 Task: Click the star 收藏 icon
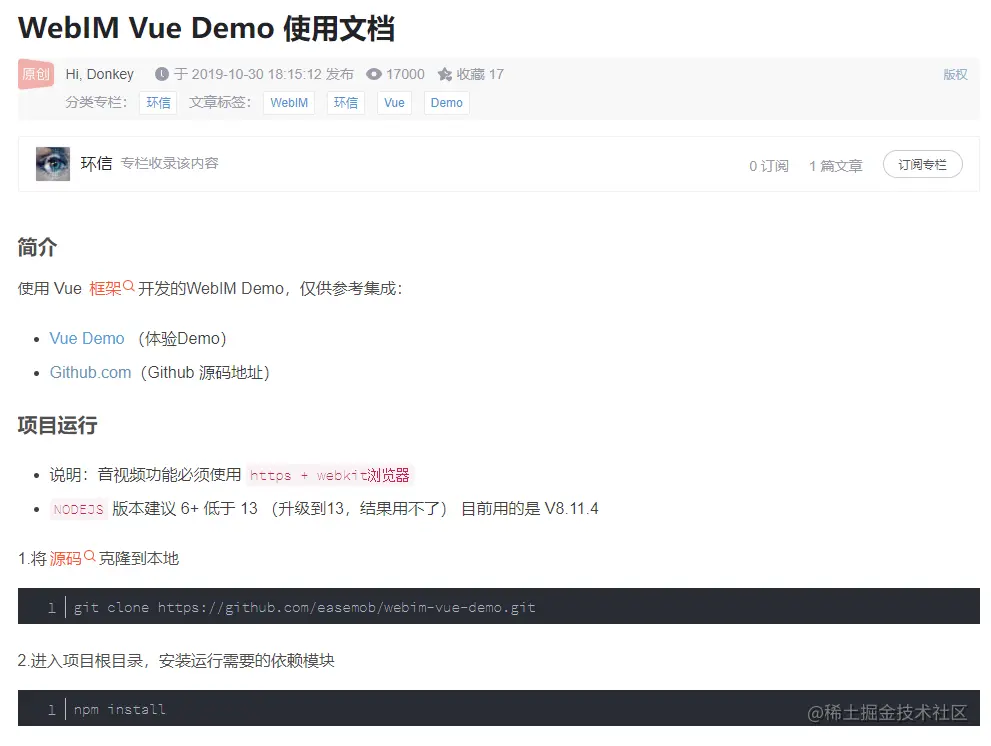click(445, 74)
